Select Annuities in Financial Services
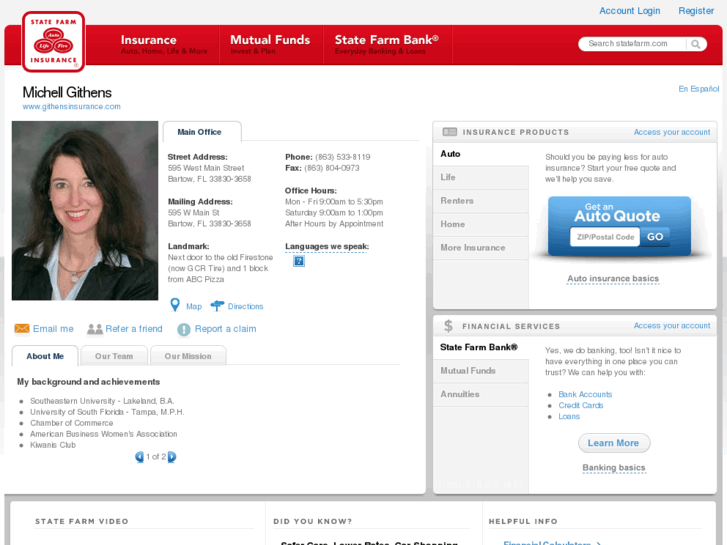Image resolution: width=727 pixels, height=545 pixels. pos(481,394)
